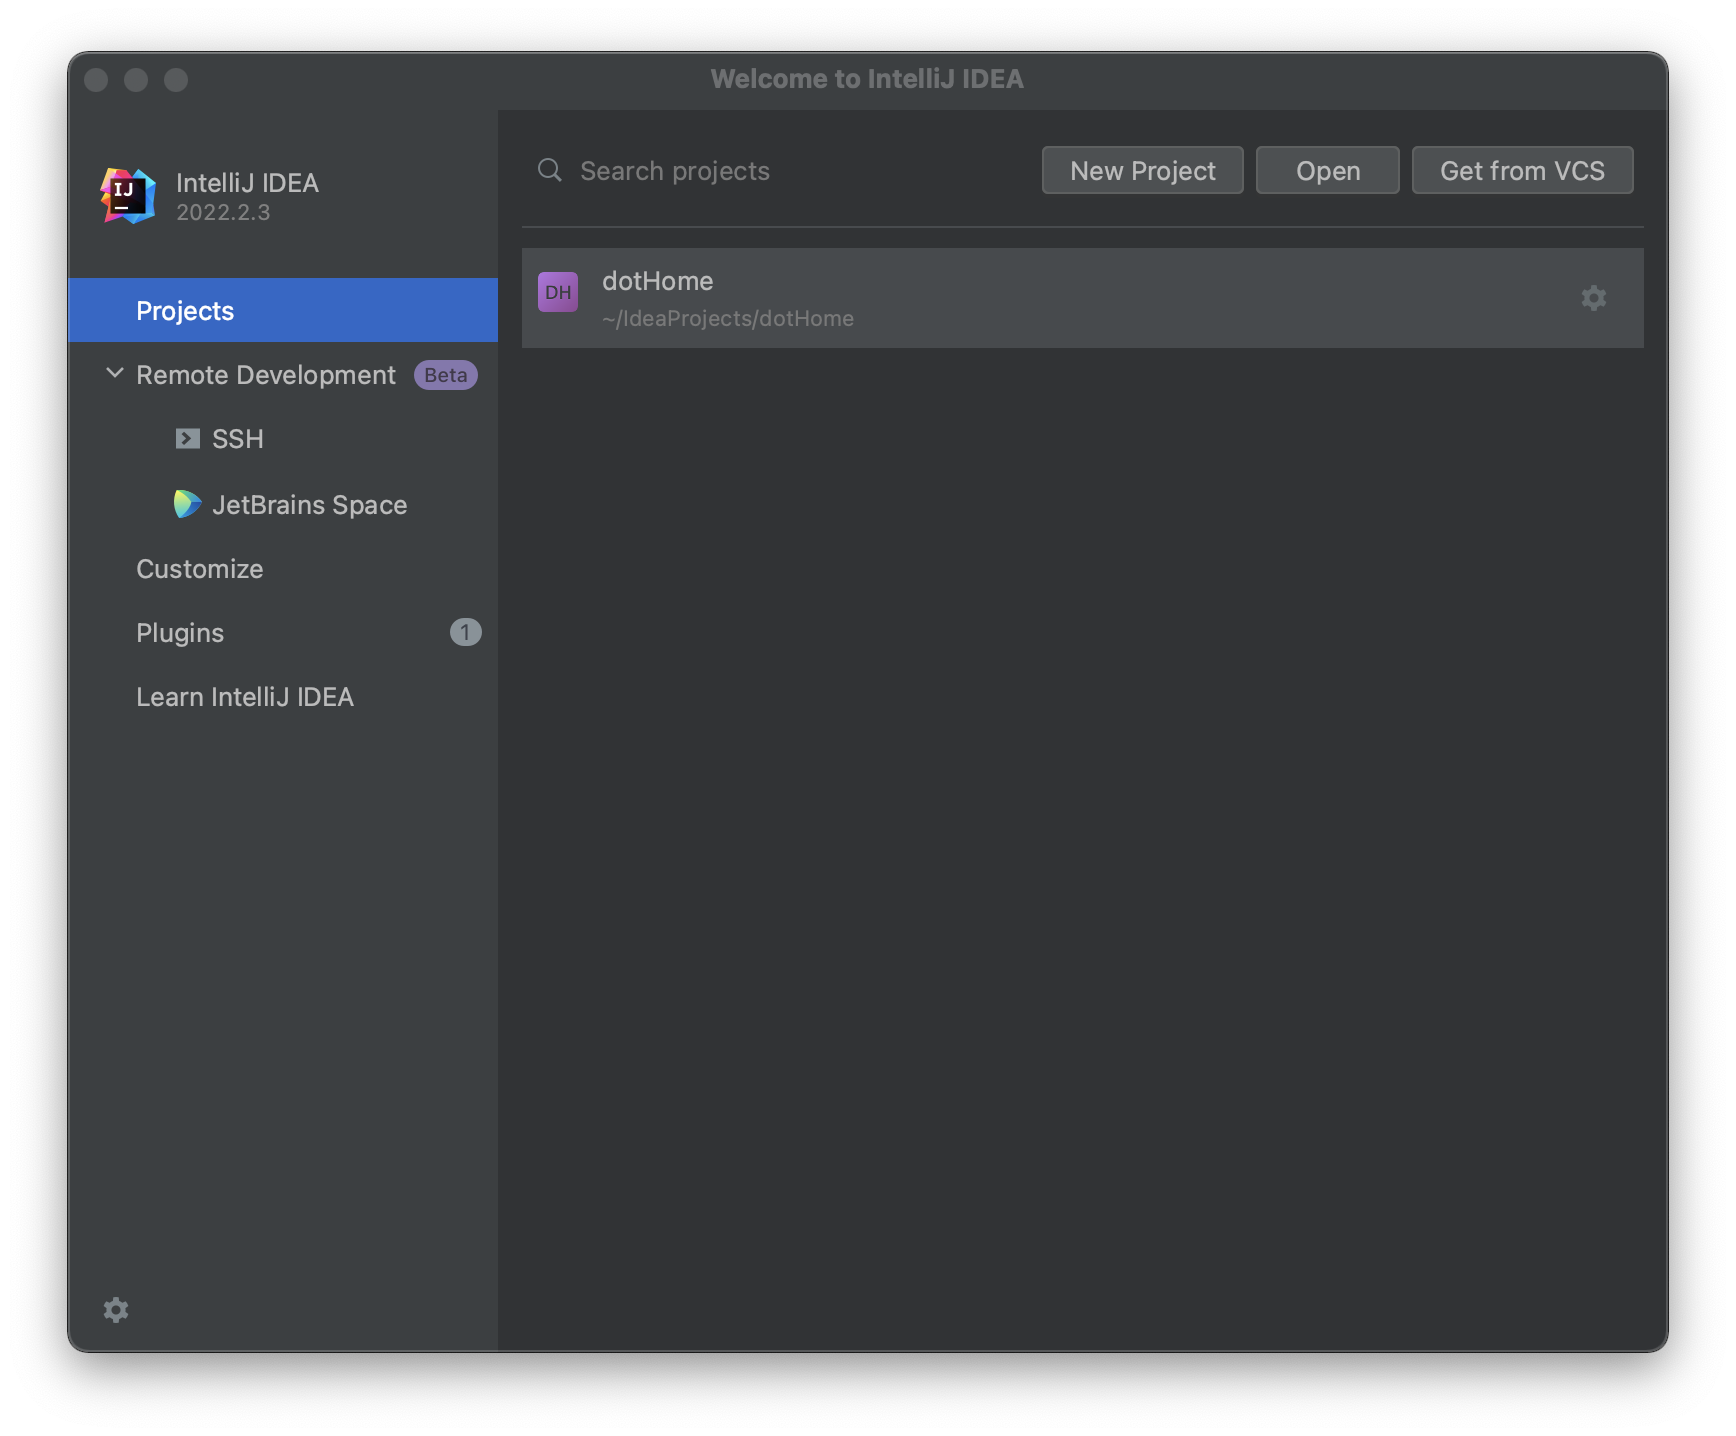The height and width of the screenshot is (1436, 1736).
Task: Select JetBrains Space entry
Action: point(283,505)
